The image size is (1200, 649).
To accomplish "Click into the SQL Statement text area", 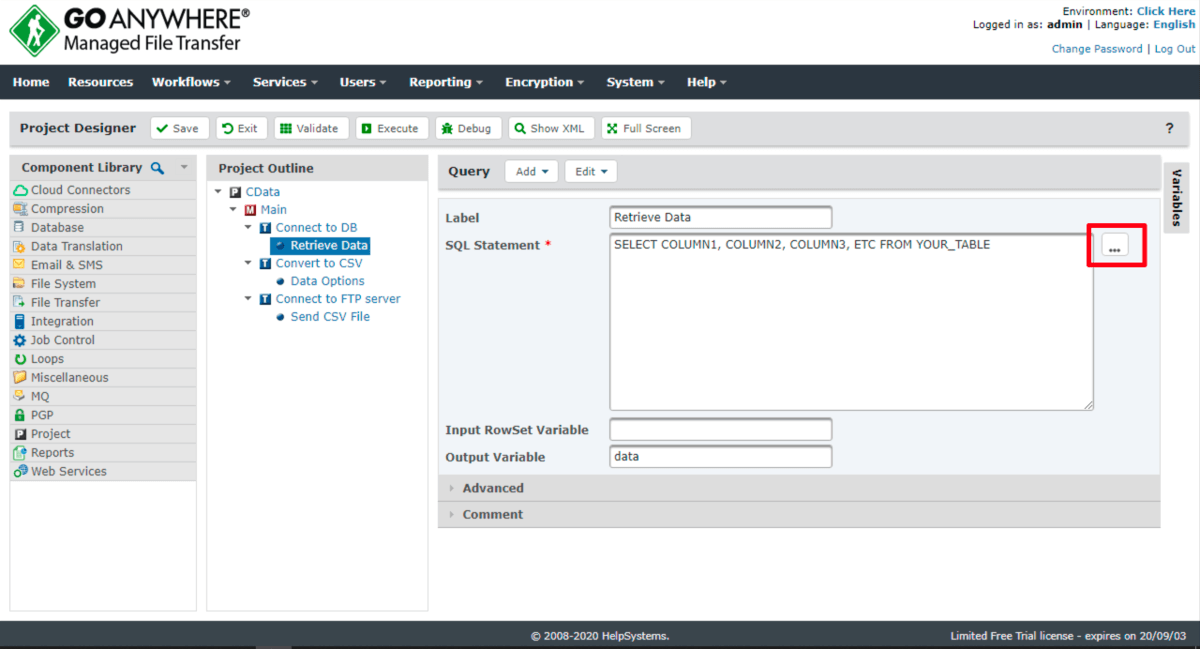I will click(x=852, y=322).
